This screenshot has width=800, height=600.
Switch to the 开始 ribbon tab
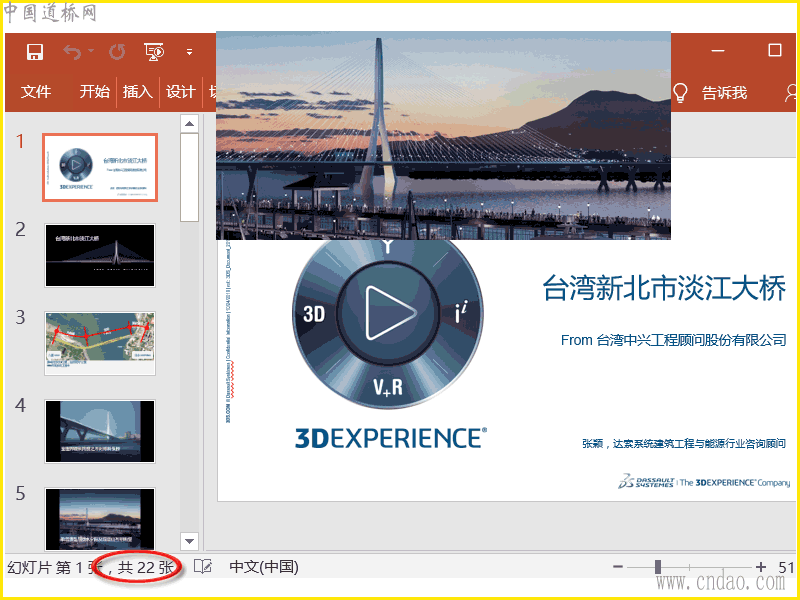coord(94,92)
